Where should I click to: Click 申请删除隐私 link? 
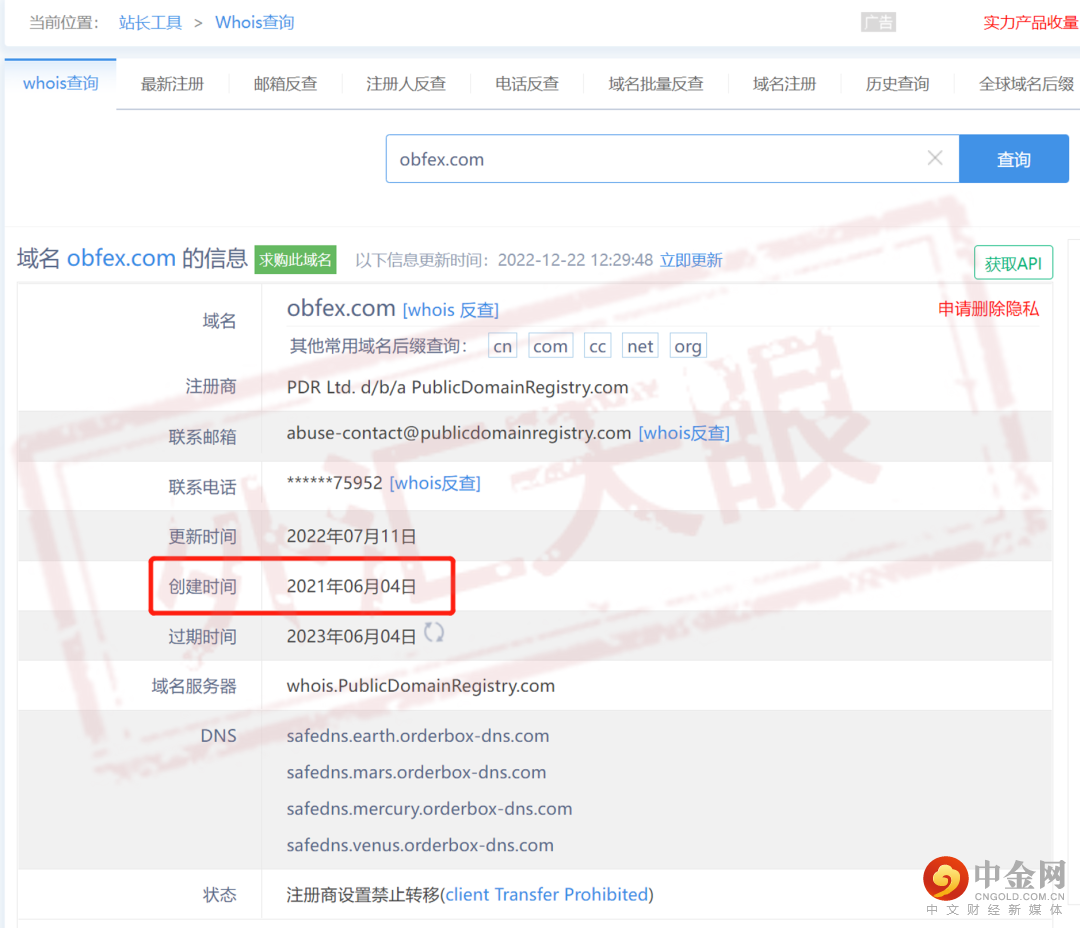(988, 309)
